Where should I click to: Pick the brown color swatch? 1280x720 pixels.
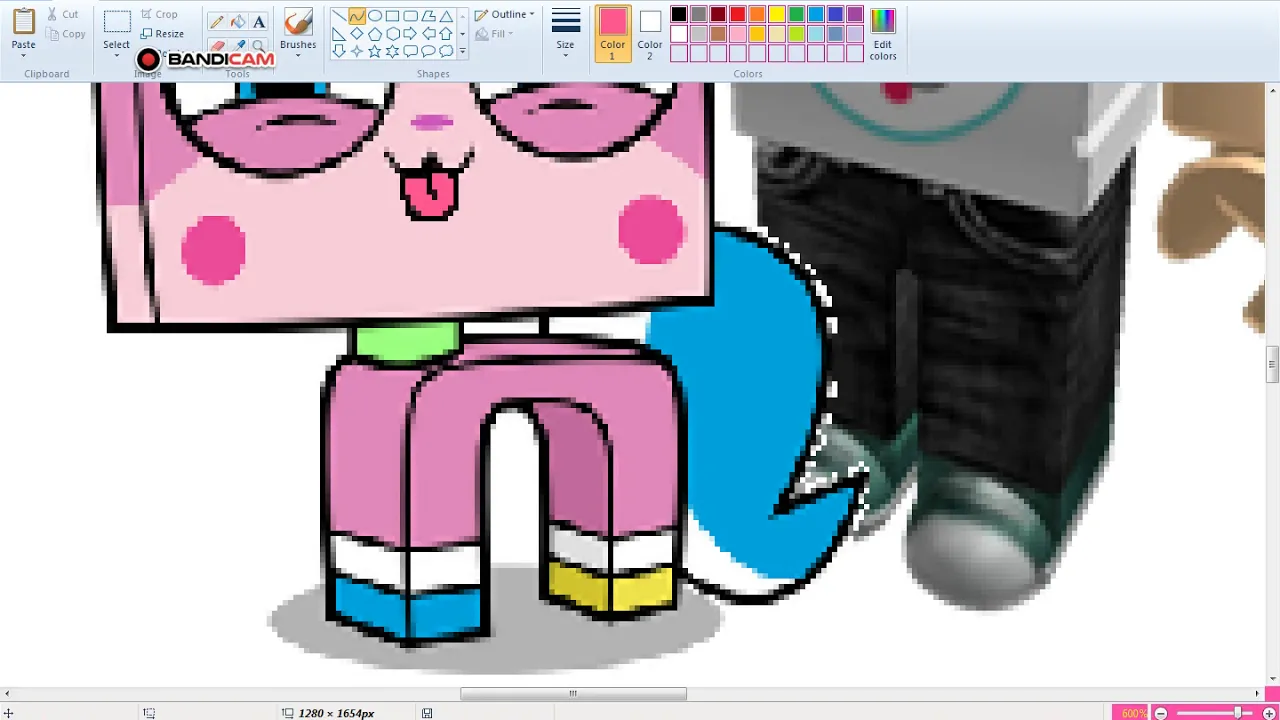(718, 34)
